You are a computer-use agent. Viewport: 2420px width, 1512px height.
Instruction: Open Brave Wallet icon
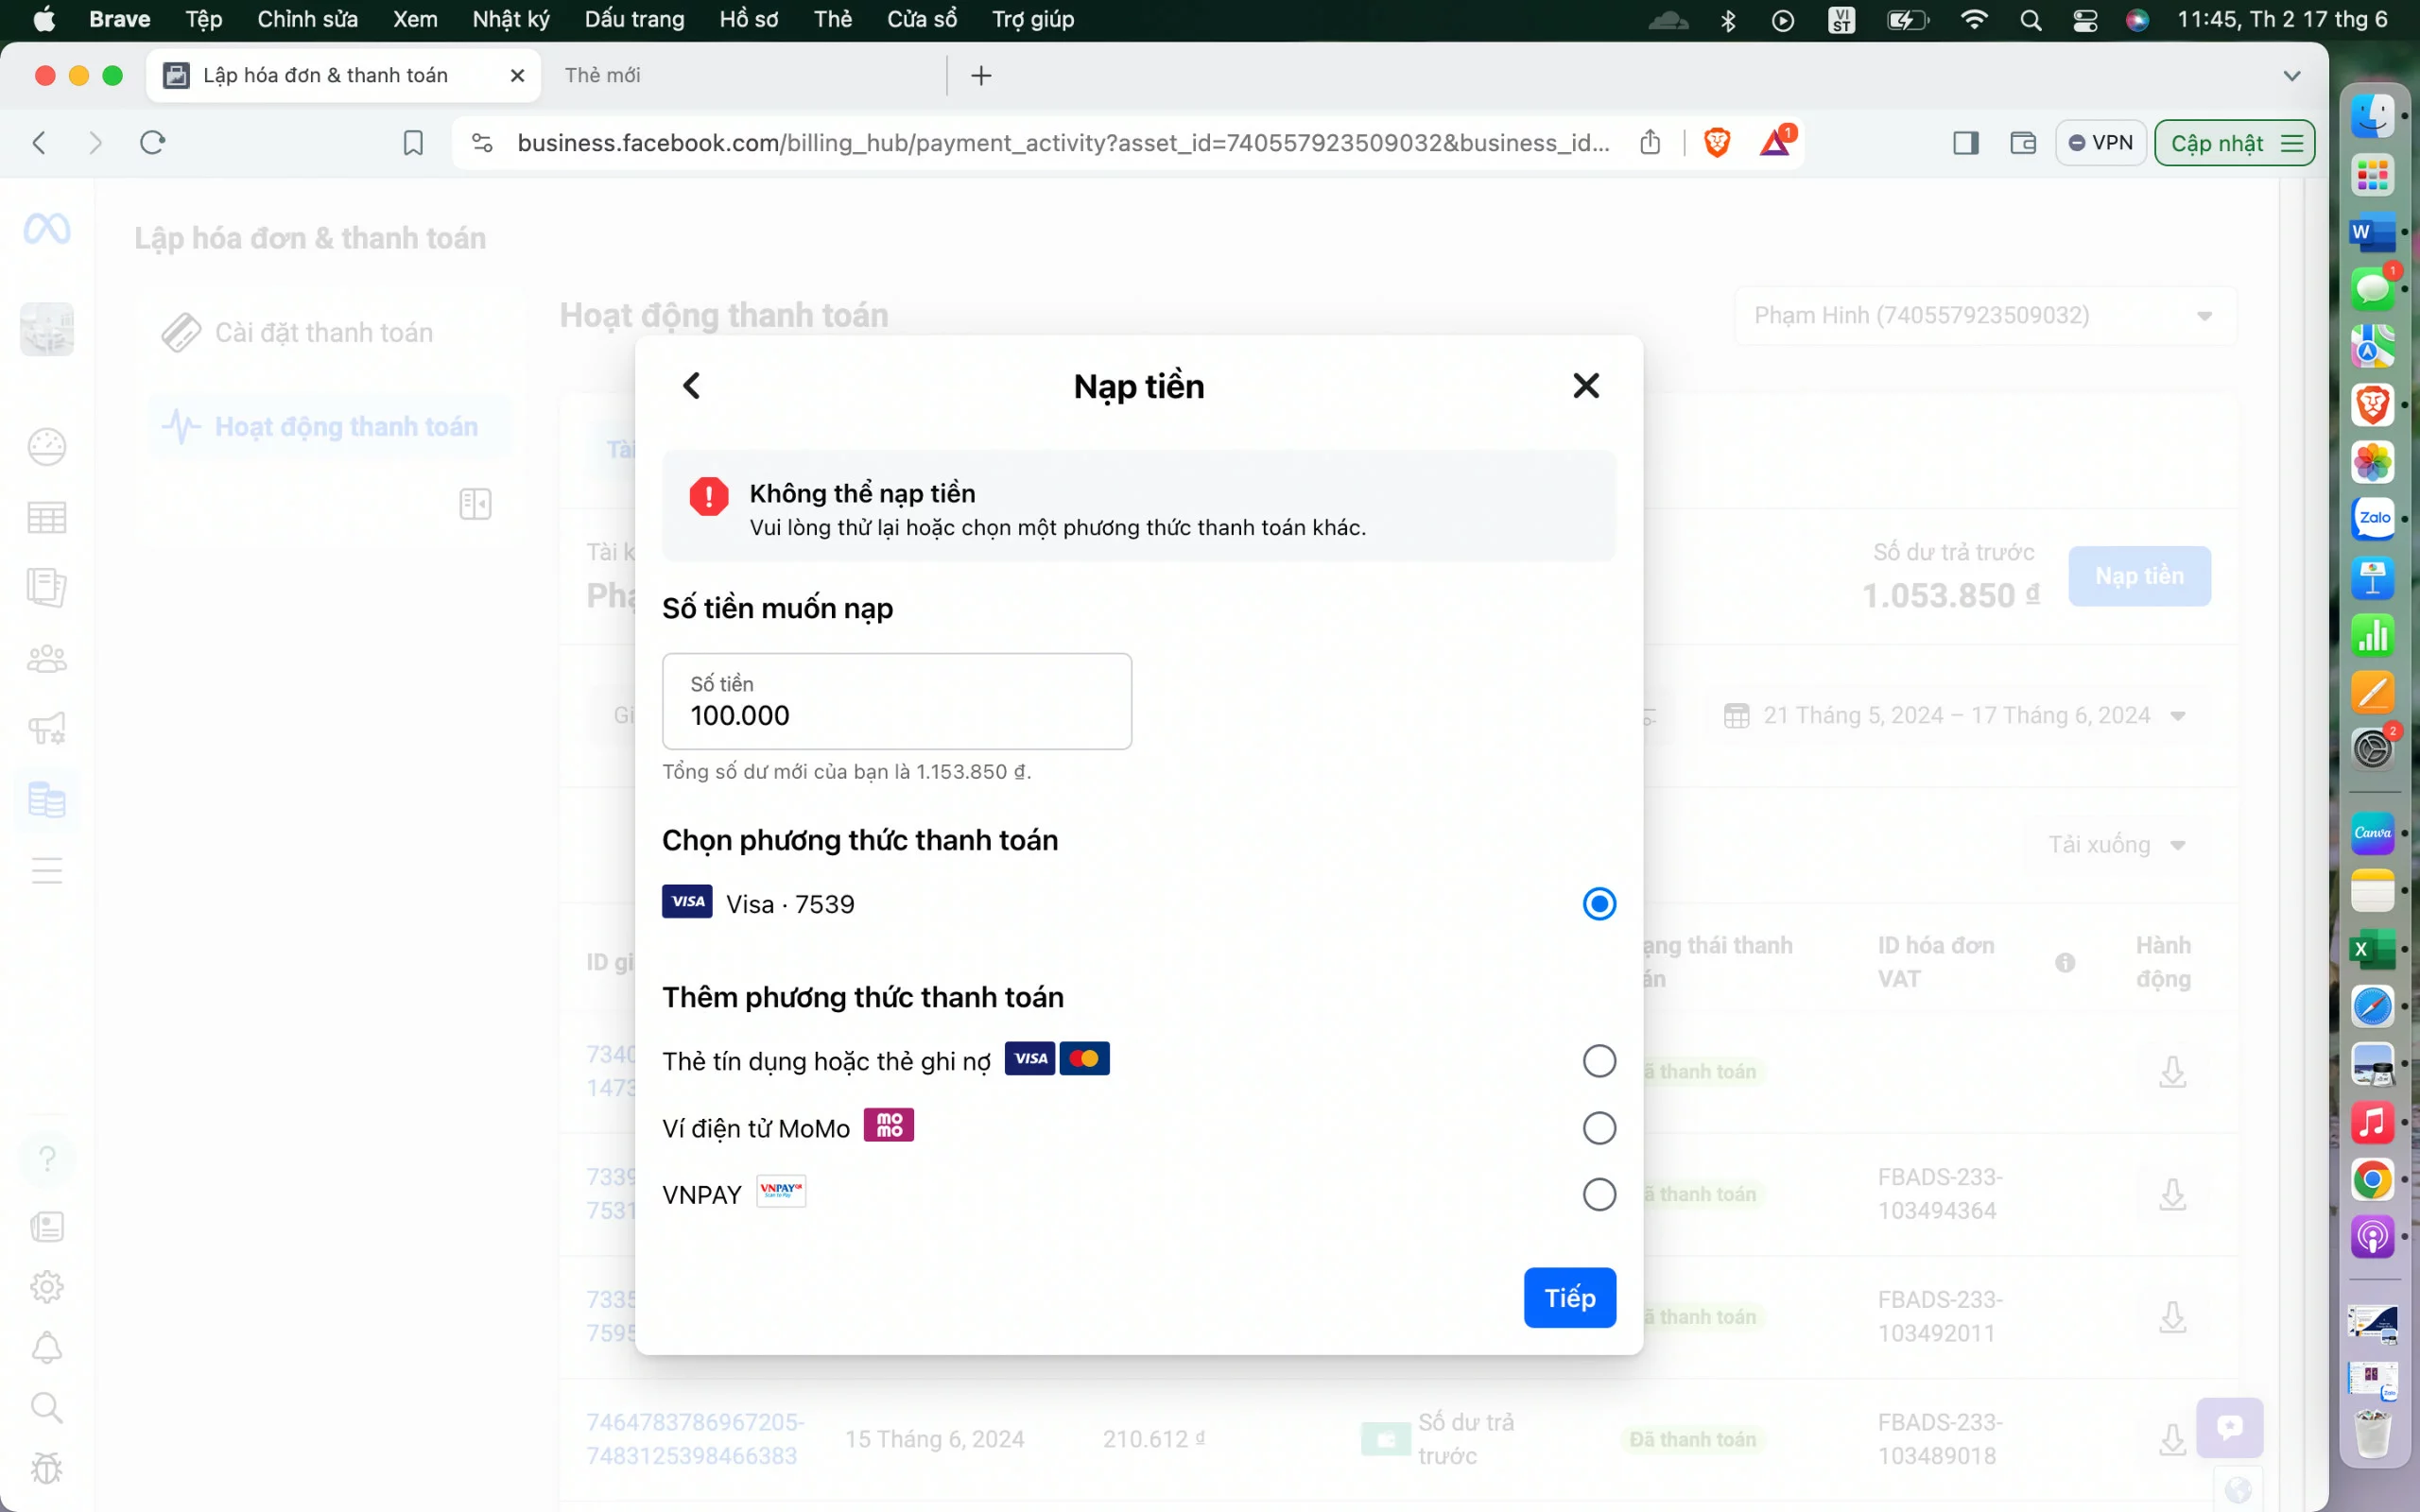tap(2023, 143)
